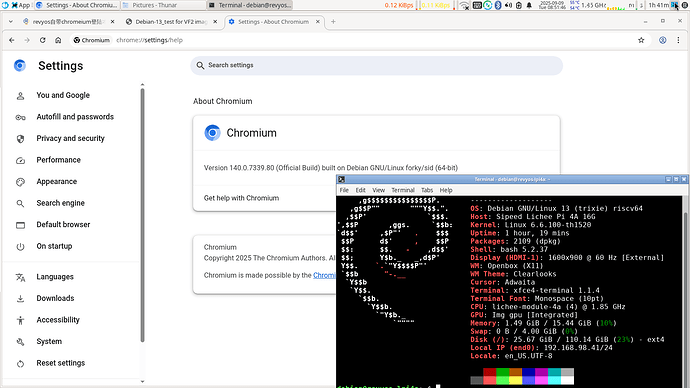Click the key icon beside Autofill and passwords

click(20, 117)
